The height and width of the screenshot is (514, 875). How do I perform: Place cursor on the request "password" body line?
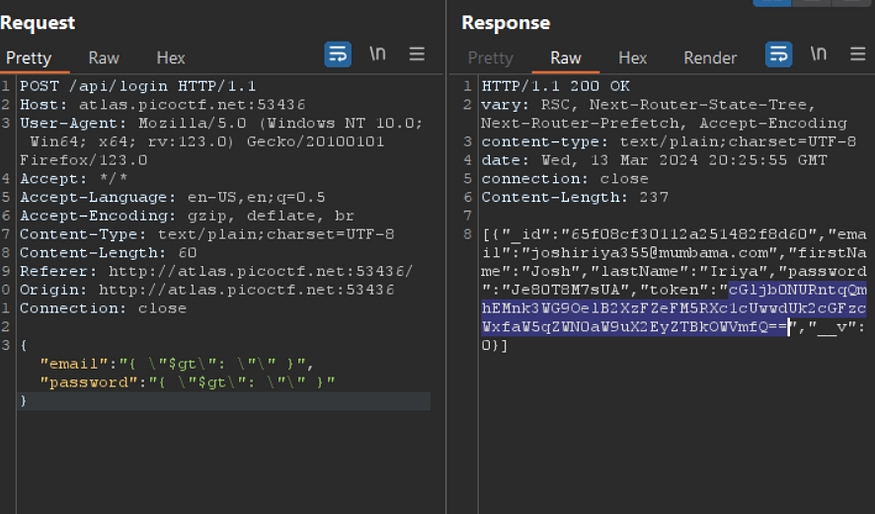point(187,382)
